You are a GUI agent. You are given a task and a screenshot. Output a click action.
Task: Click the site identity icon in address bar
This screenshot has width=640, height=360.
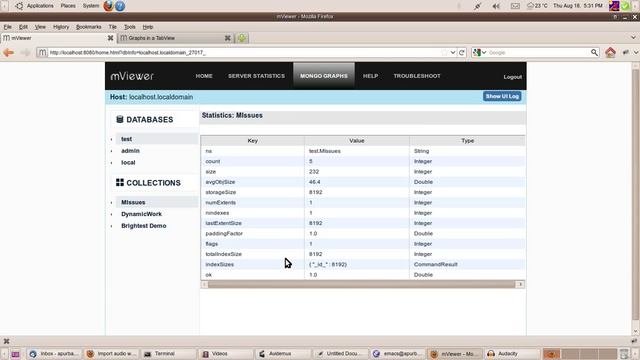click(42, 52)
